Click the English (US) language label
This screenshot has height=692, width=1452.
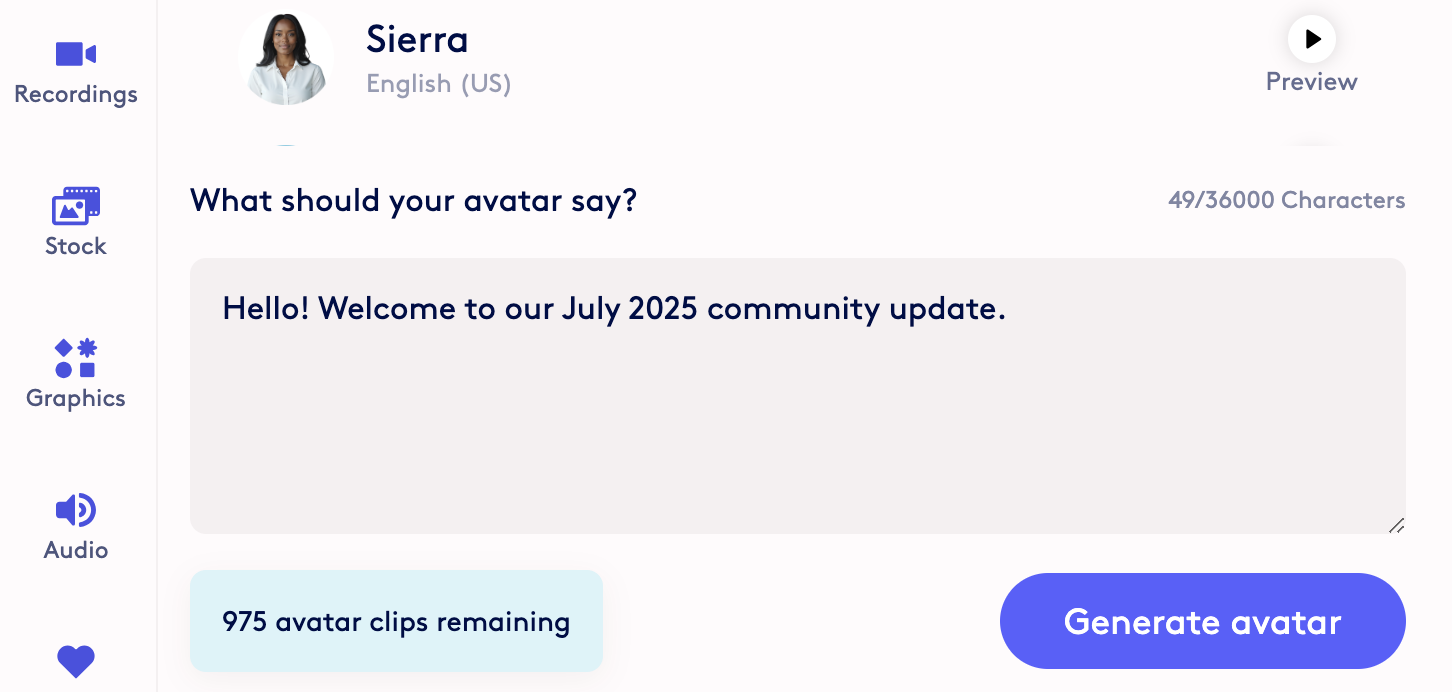(439, 84)
